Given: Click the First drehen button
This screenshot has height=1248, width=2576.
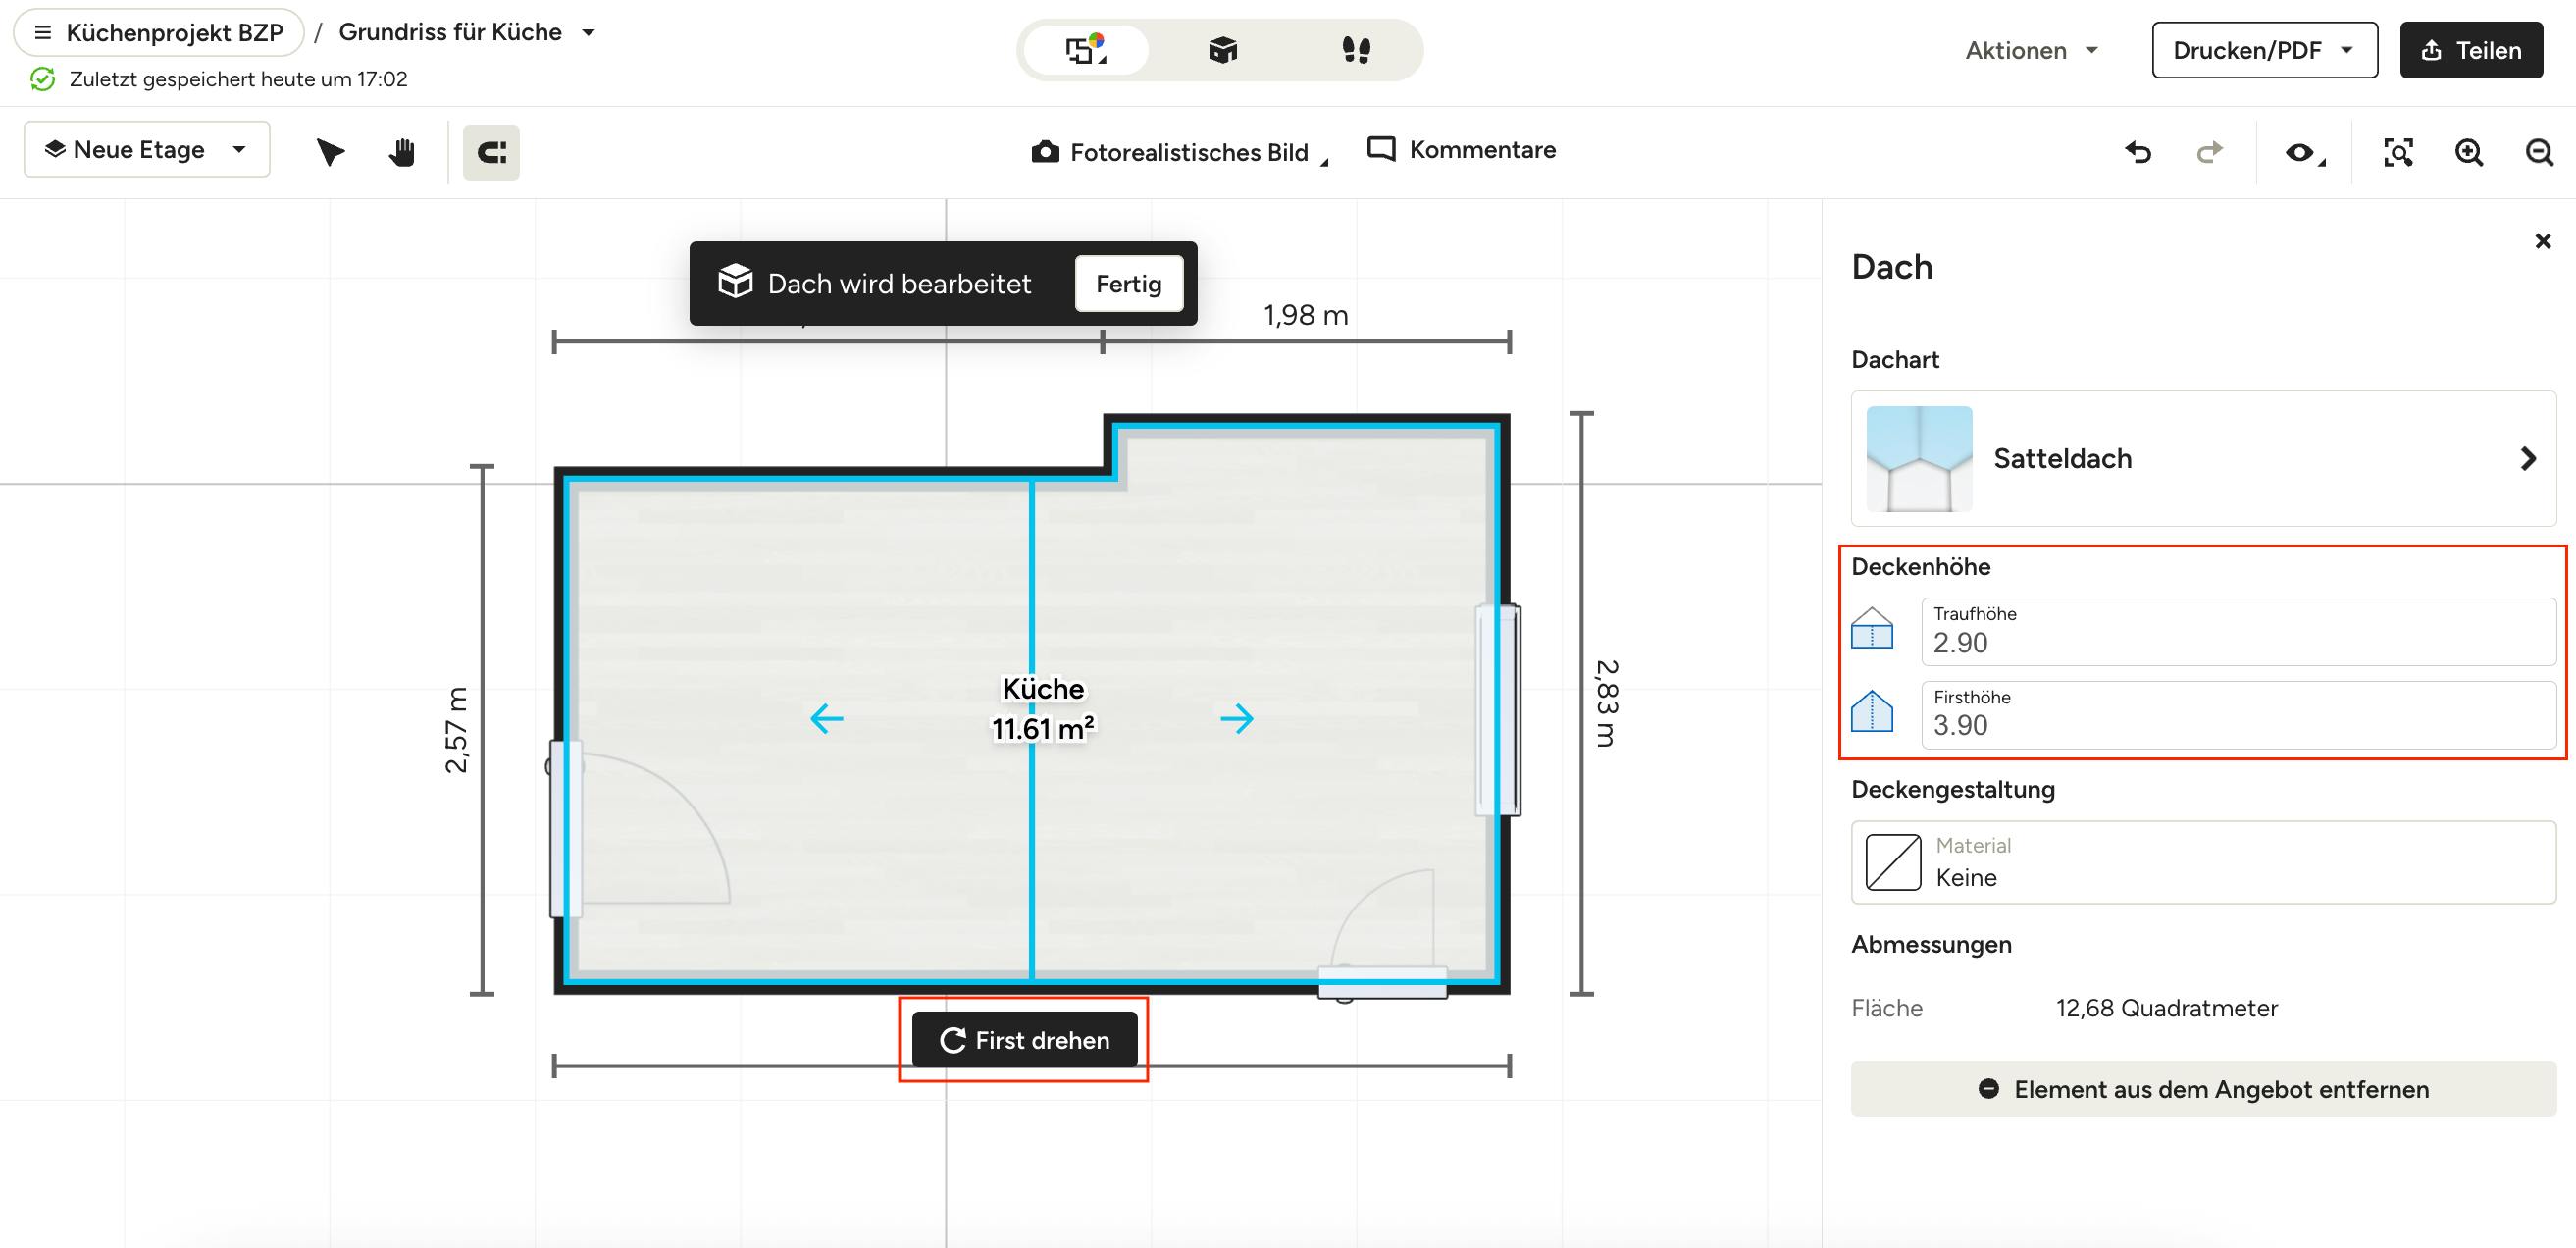Looking at the screenshot, I should [x=1024, y=1040].
